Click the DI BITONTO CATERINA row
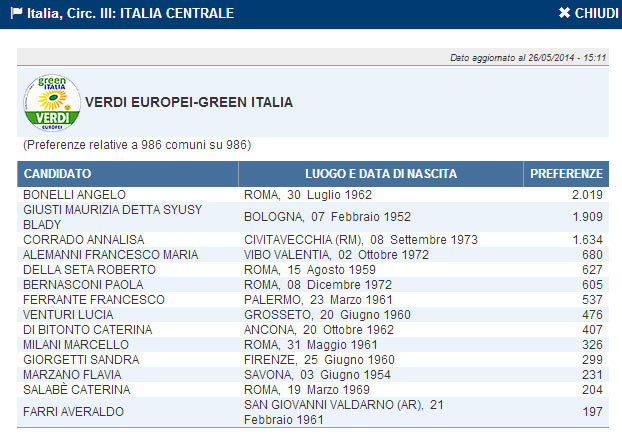Viewport: 622px width, 439px height. click(87, 330)
